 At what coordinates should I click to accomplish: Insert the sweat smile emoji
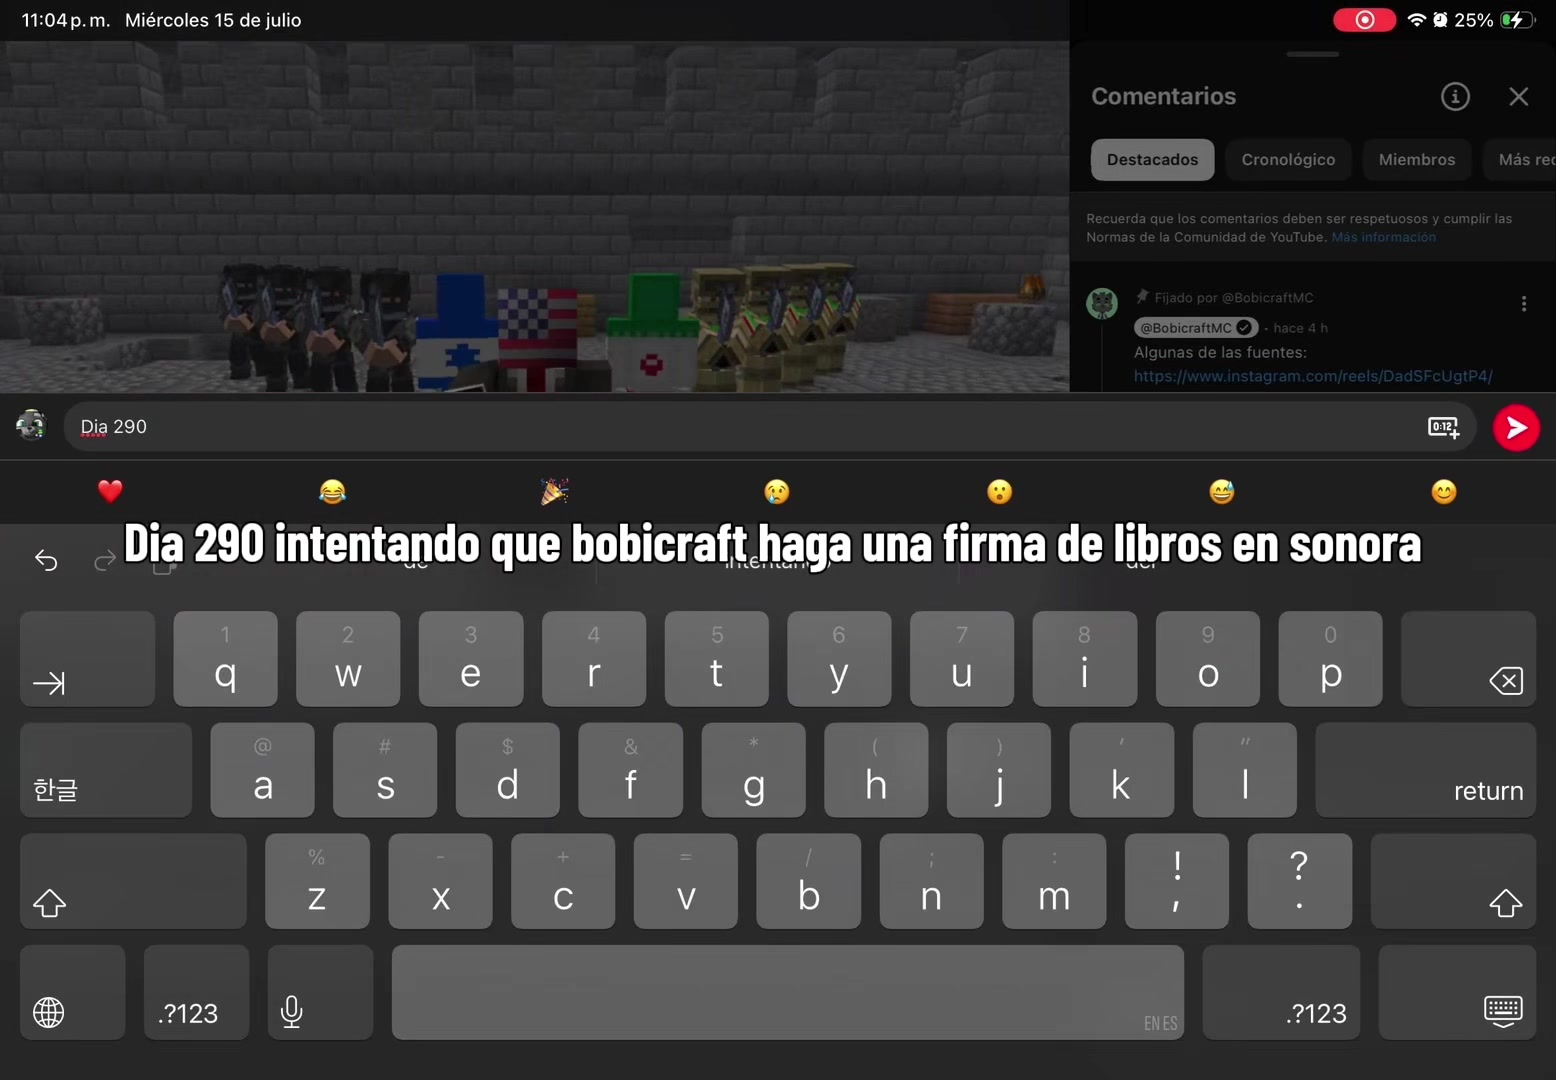(x=1221, y=491)
